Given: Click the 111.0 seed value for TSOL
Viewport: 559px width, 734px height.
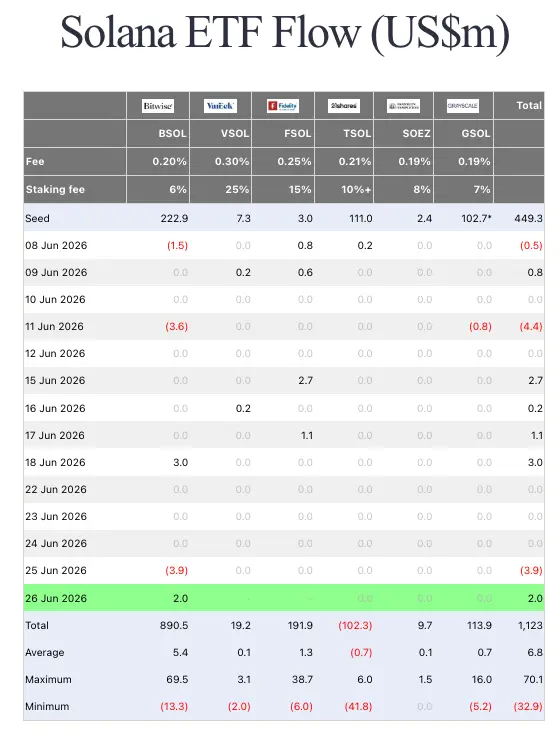Looking at the screenshot, I should coord(361,218).
